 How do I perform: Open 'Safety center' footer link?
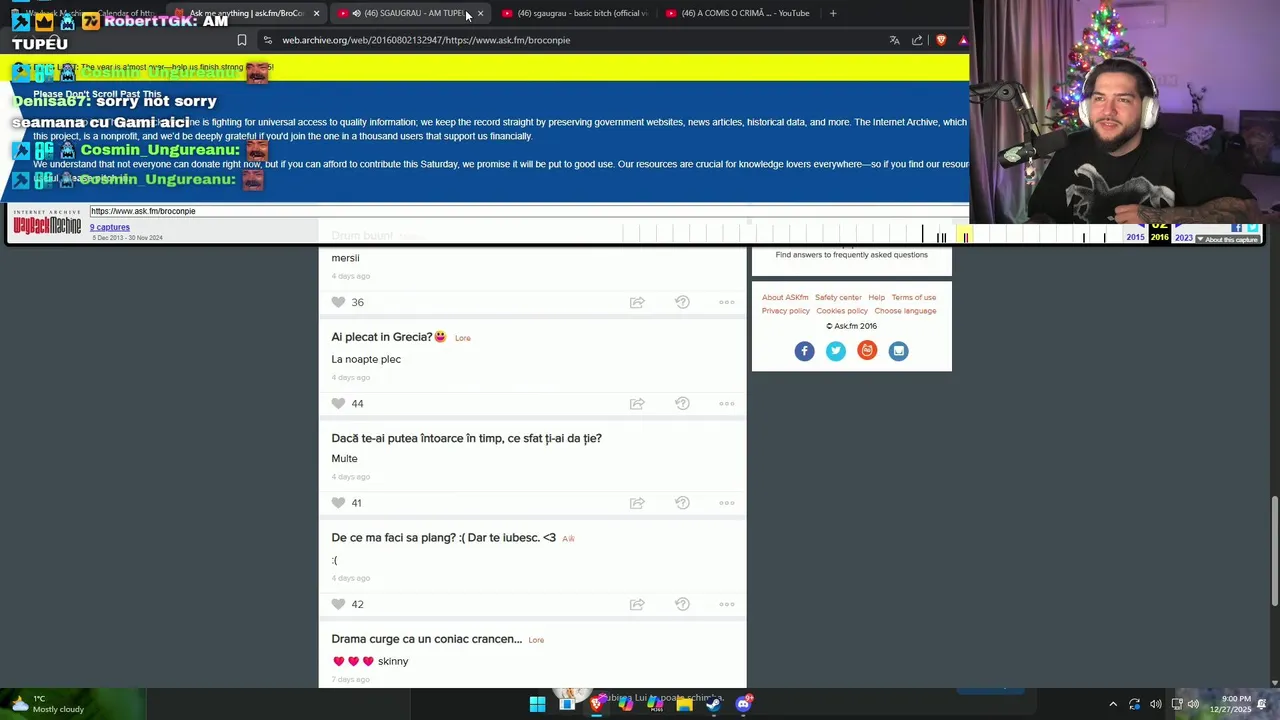[x=838, y=297]
